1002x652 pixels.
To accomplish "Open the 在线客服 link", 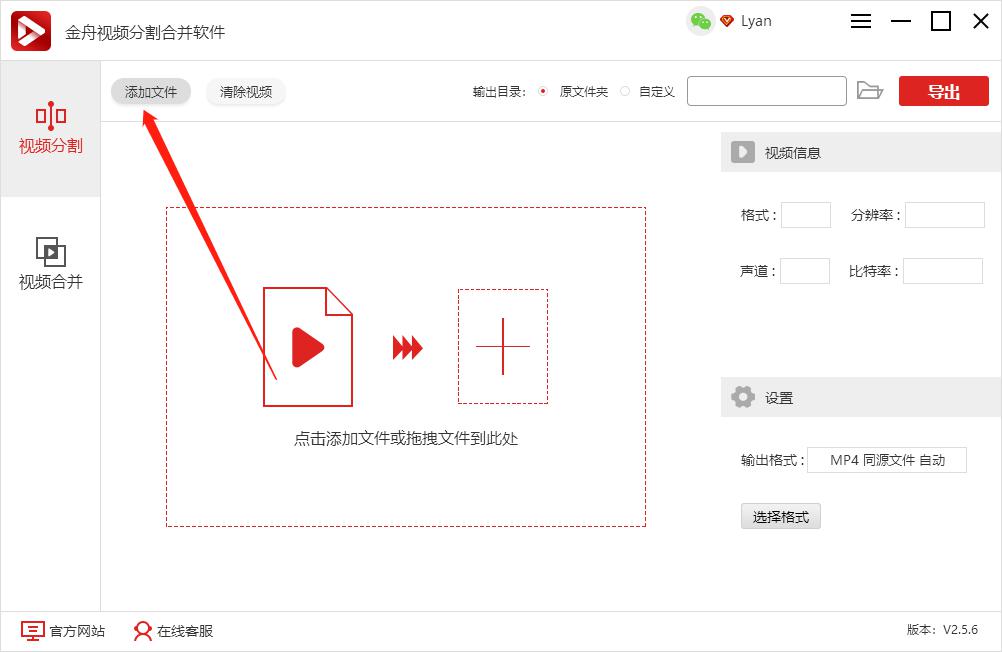I will [x=173, y=632].
